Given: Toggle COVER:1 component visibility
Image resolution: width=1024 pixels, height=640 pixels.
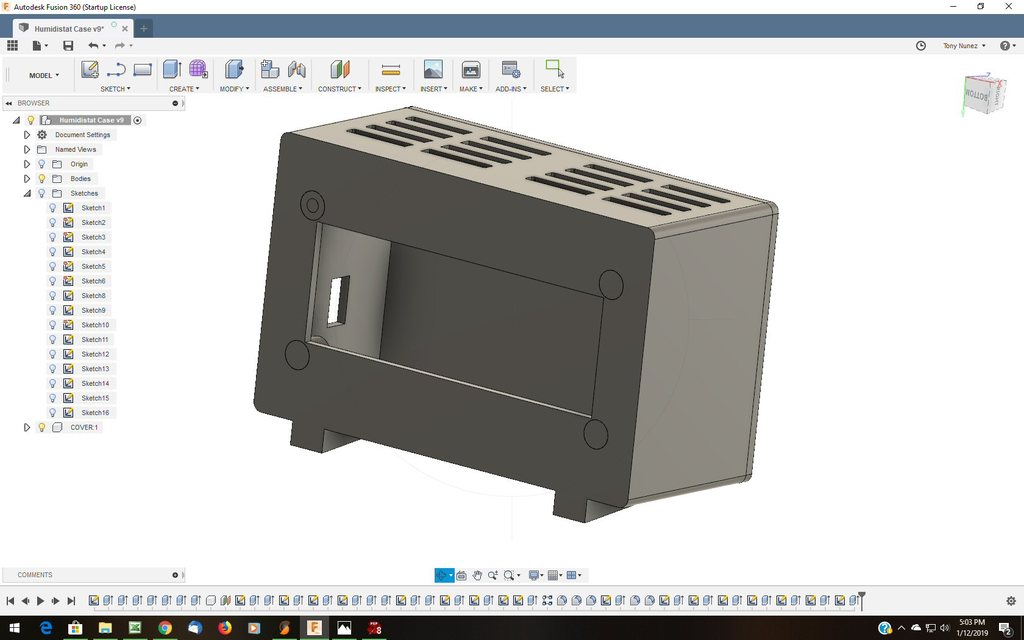Looking at the screenshot, I should pyautogui.click(x=41, y=427).
